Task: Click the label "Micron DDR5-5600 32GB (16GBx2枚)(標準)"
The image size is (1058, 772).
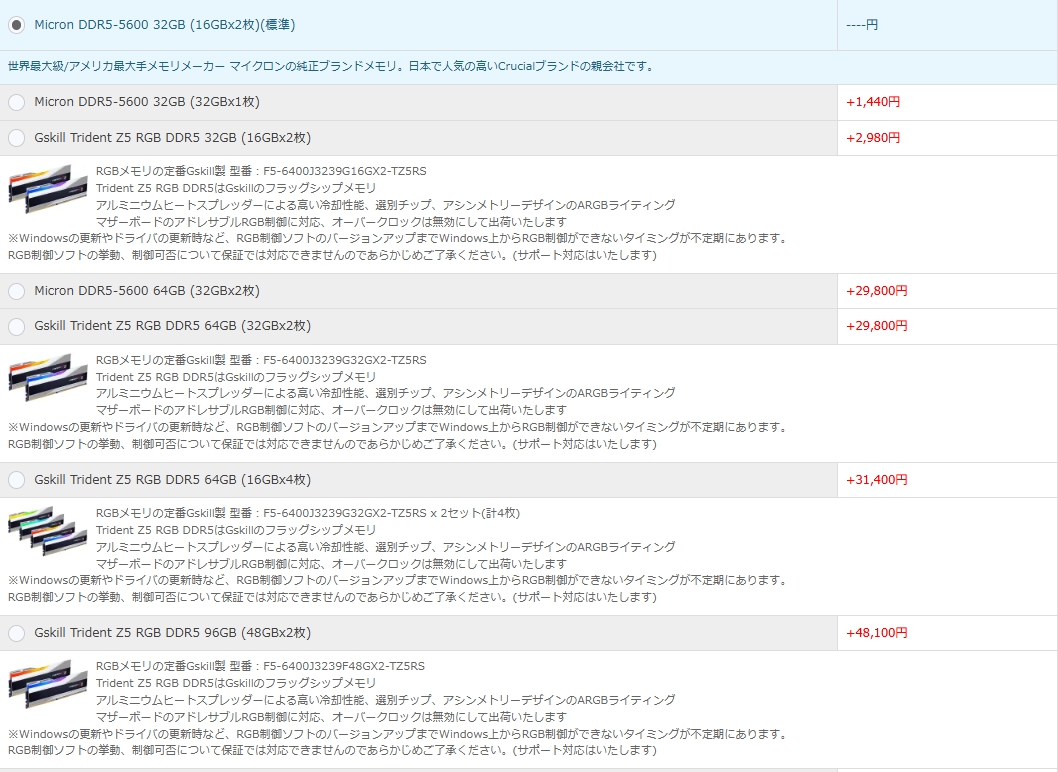Action: tap(165, 25)
